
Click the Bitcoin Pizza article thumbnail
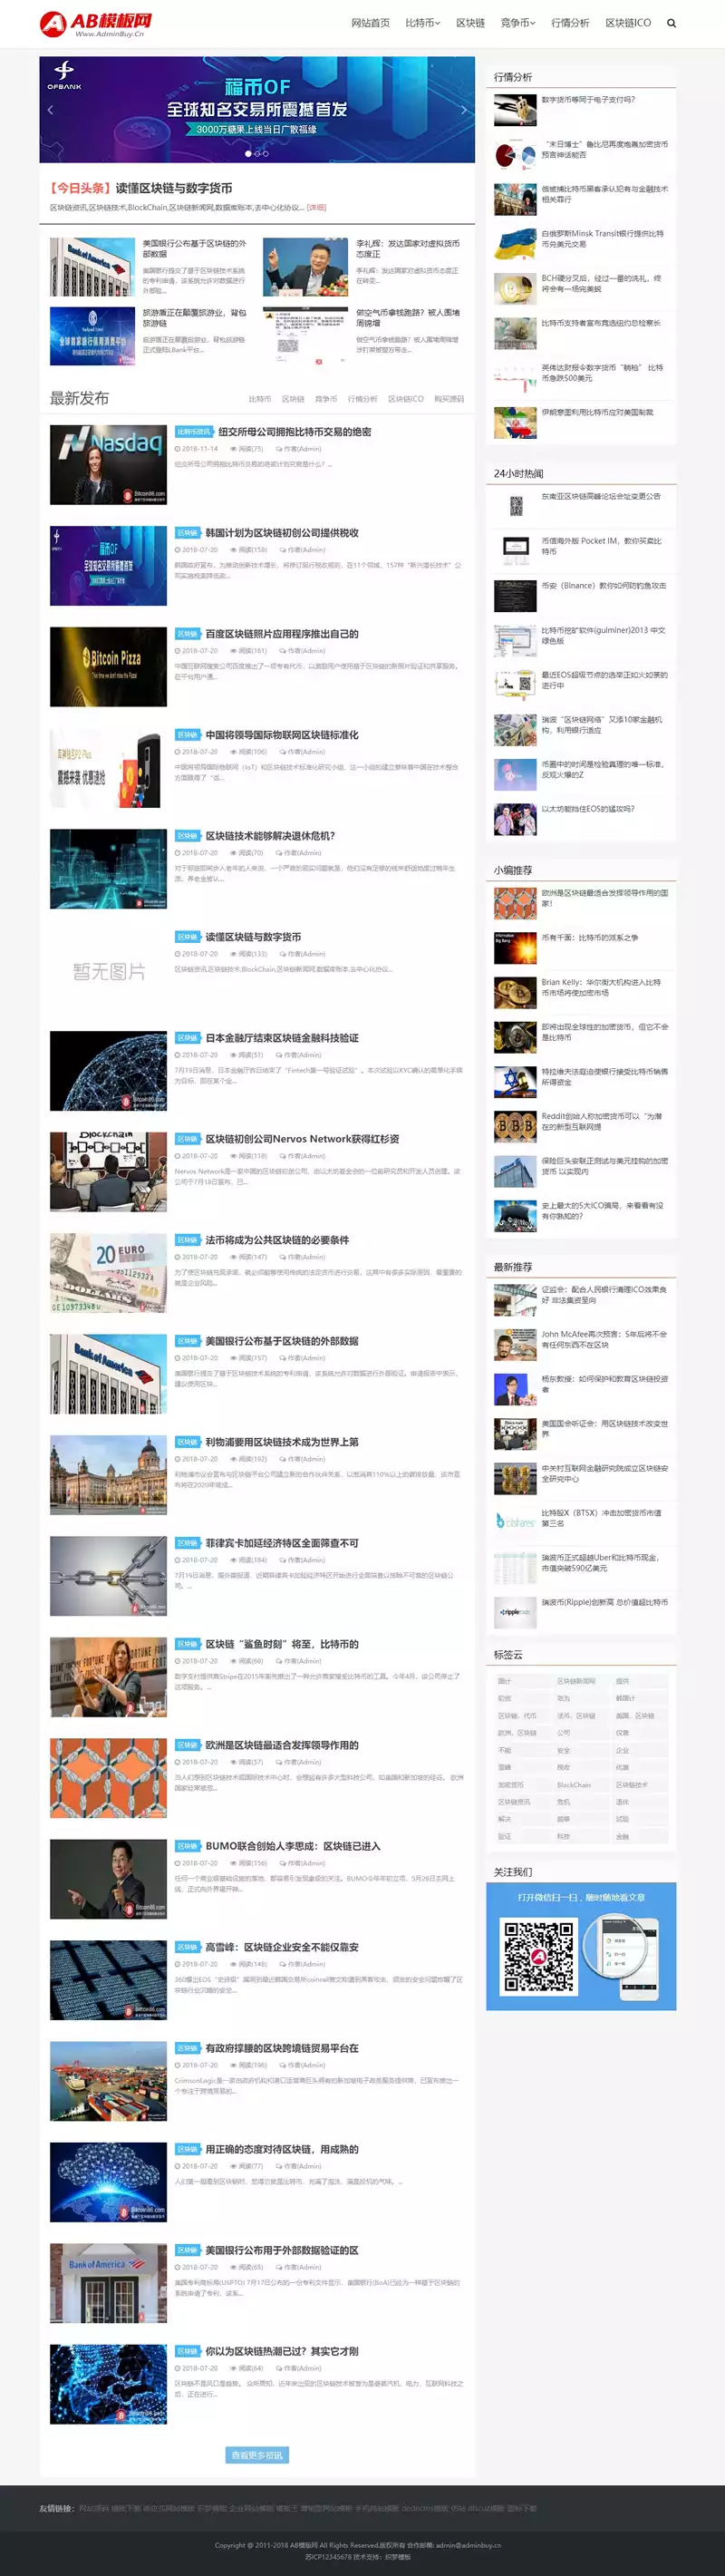click(x=108, y=667)
